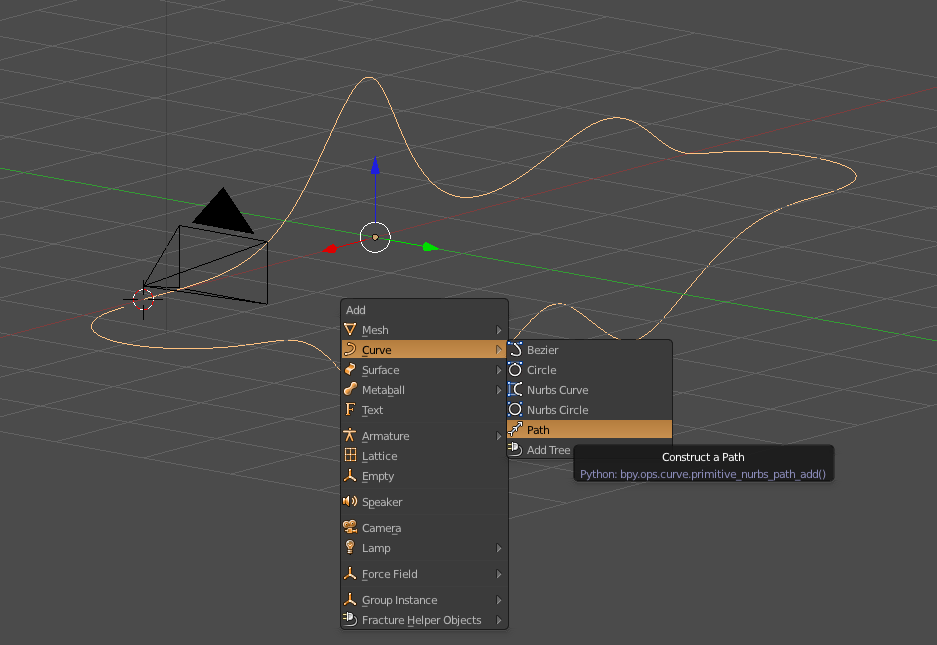Click the 'Construct a Path' tooltip text
Image resolution: width=937 pixels, height=645 pixels.
(x=703, y=457)
